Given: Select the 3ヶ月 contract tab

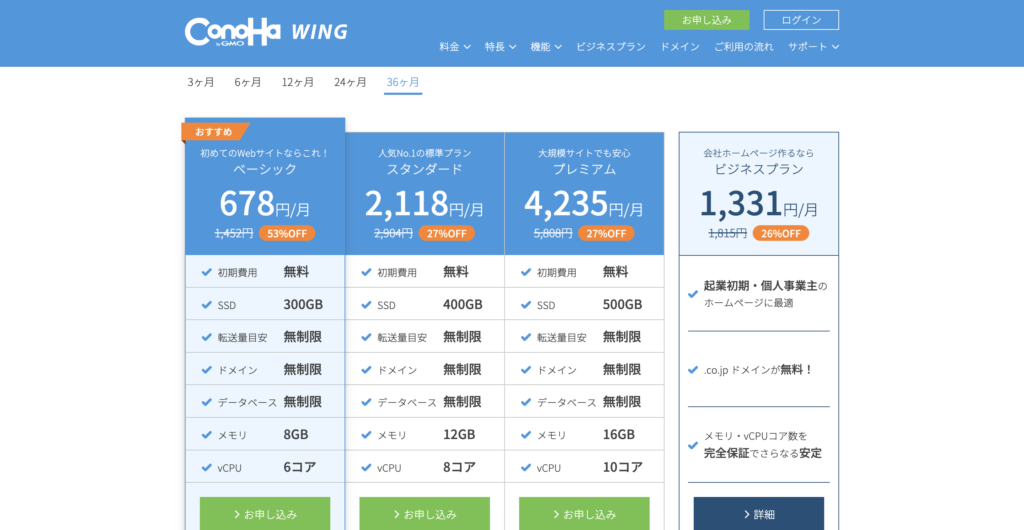Looking at the screenshot, I should 200,82.
